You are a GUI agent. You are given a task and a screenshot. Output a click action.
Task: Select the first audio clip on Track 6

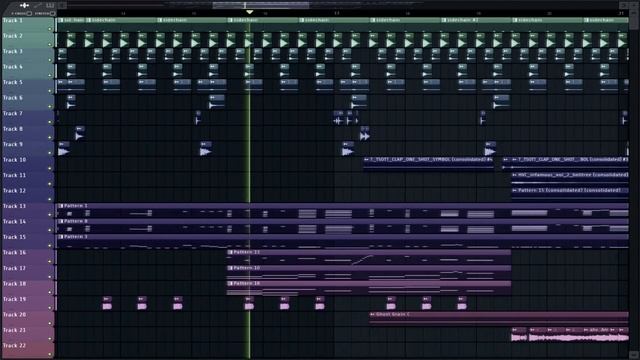click(71, 102)
